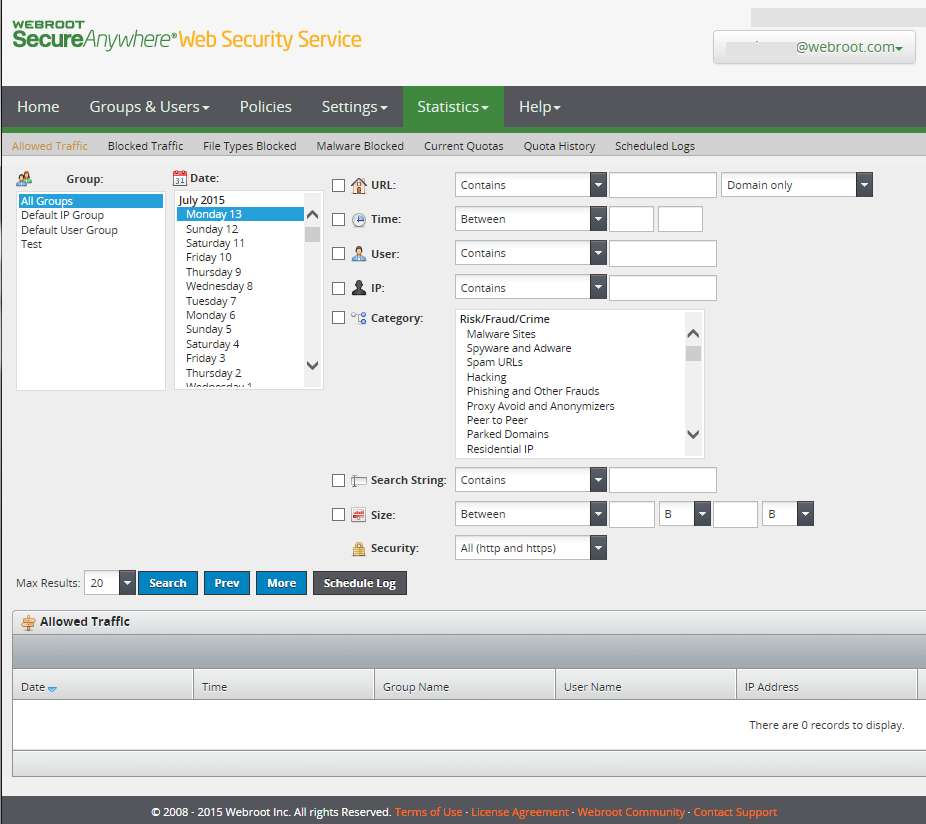Enable the Time filter checkbox

(338, 220)
